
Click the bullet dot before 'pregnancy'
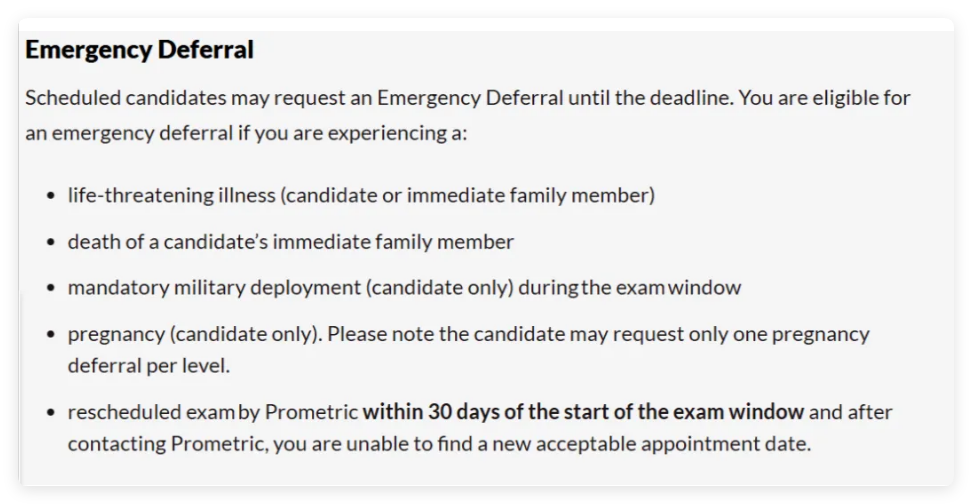[51, 335]
